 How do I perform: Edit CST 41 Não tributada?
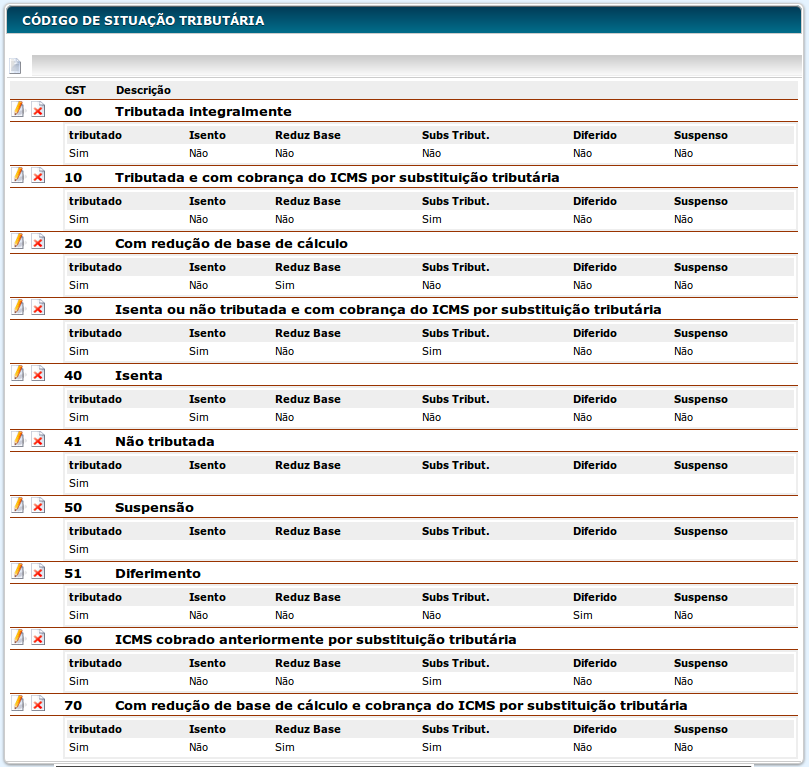18,440
